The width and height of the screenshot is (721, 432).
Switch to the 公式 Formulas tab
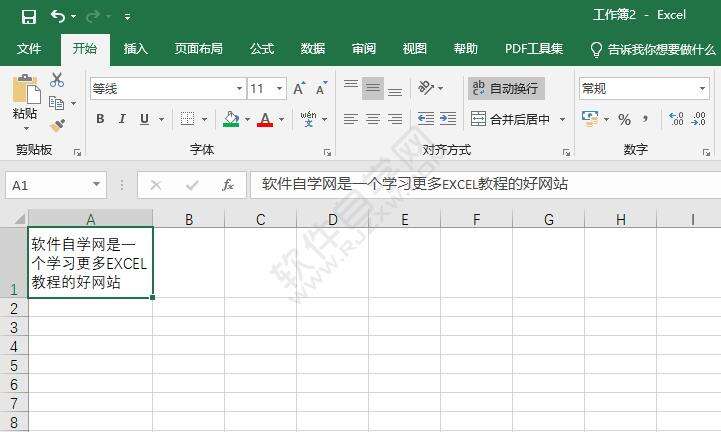pyautogui.click(x=262, y=49)
